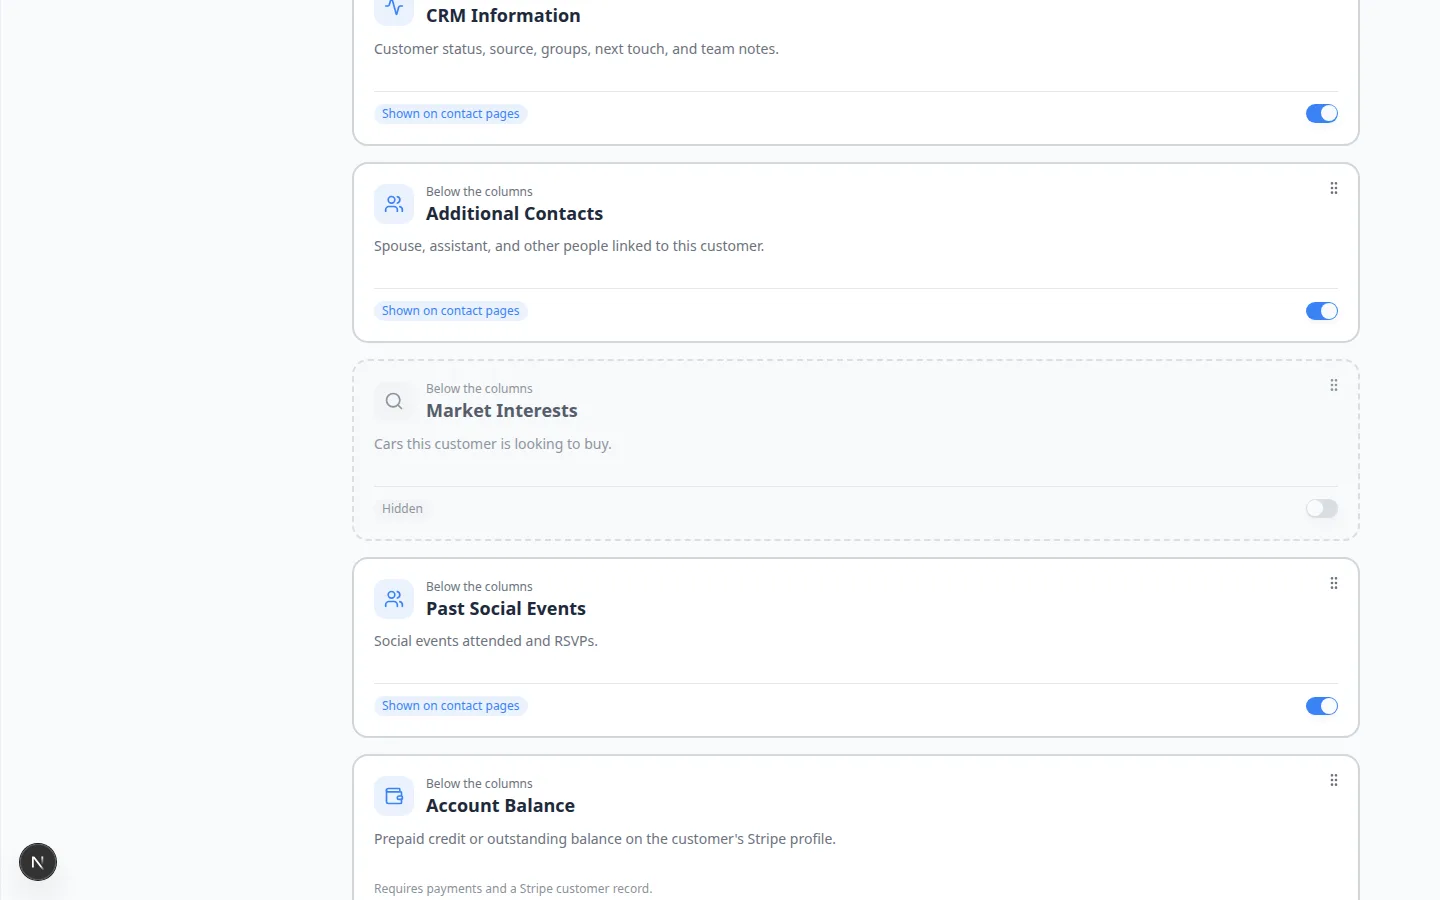Click the CRM Information 'Shown on contact pages' badge
The width and height of the screenshot is (1440, 900).
click(x=451, y=114)
